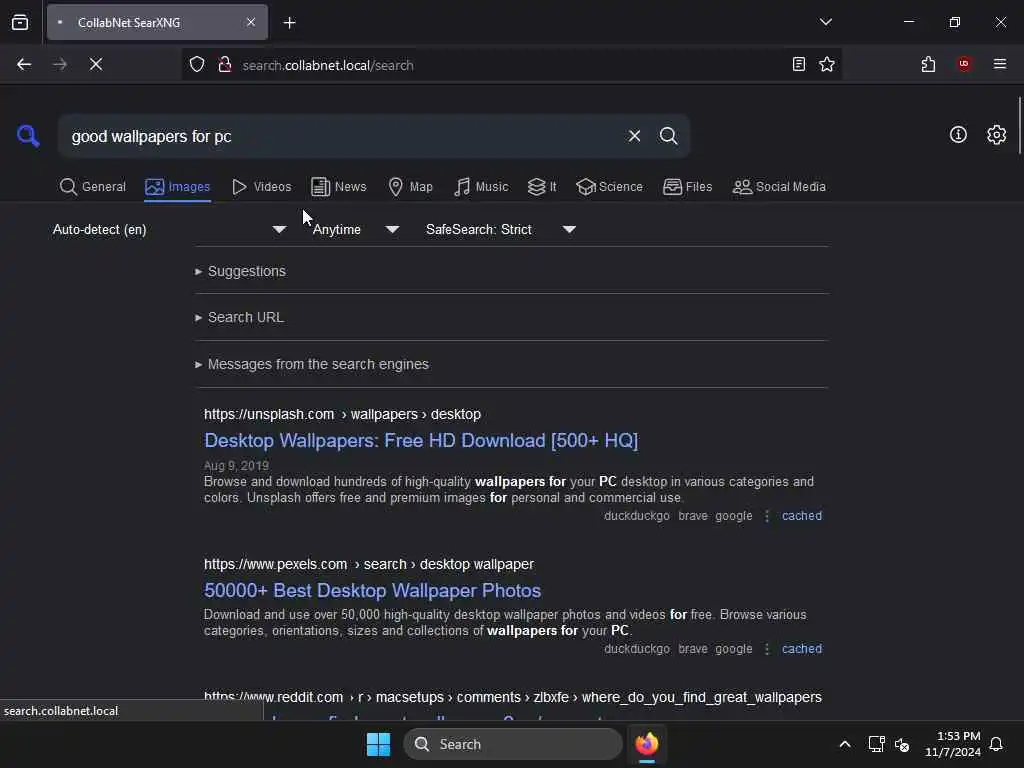
Task: Open the notifications bell icon
Action: pos(996,744)
